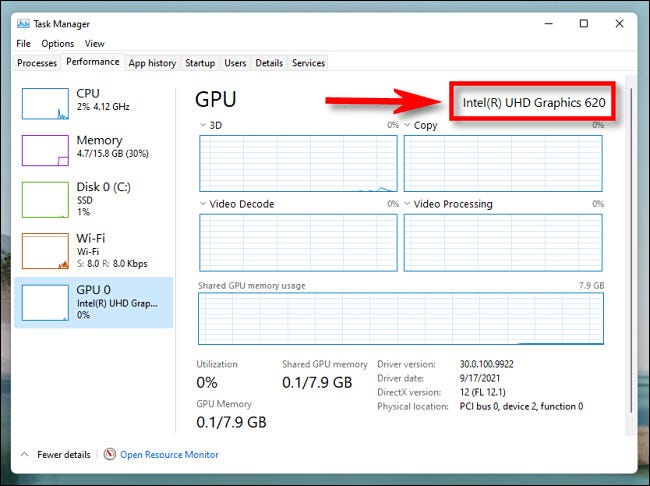Switch to the App history tab

[x=152, y=63]
